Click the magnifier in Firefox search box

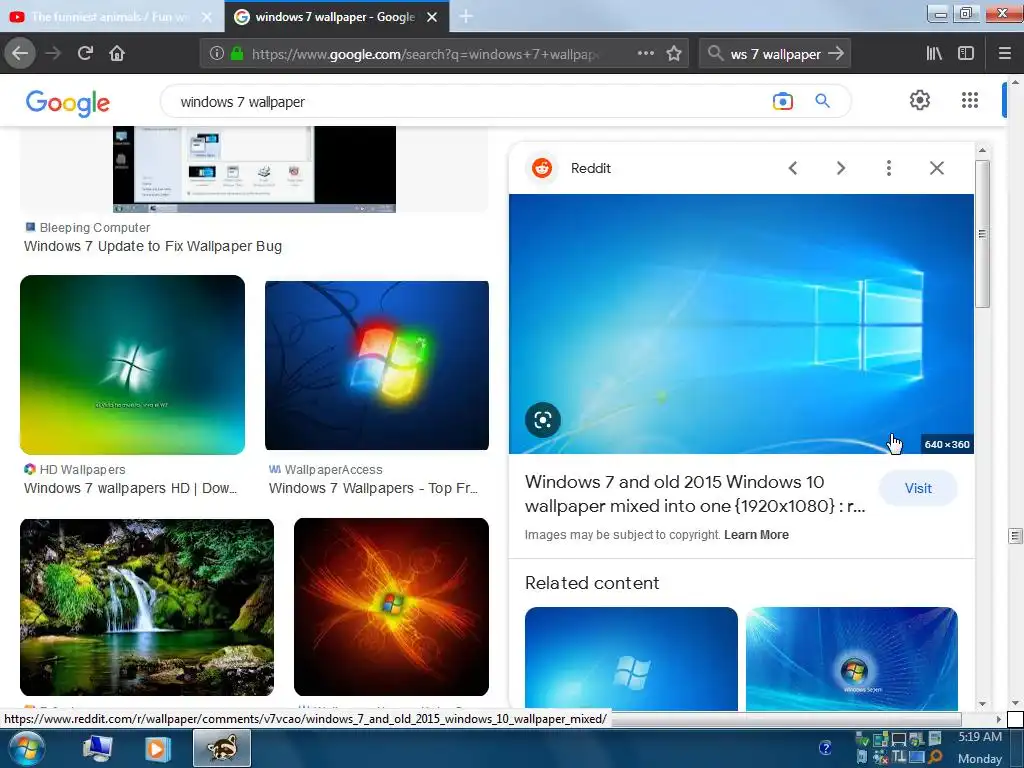click(x=715, y=54)
